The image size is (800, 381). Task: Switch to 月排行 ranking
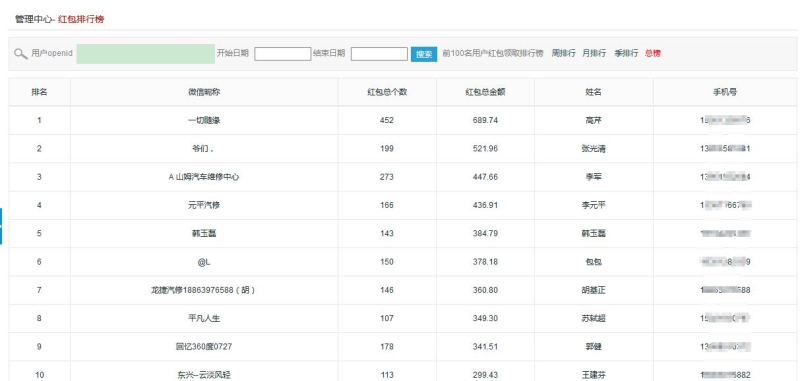594,53
